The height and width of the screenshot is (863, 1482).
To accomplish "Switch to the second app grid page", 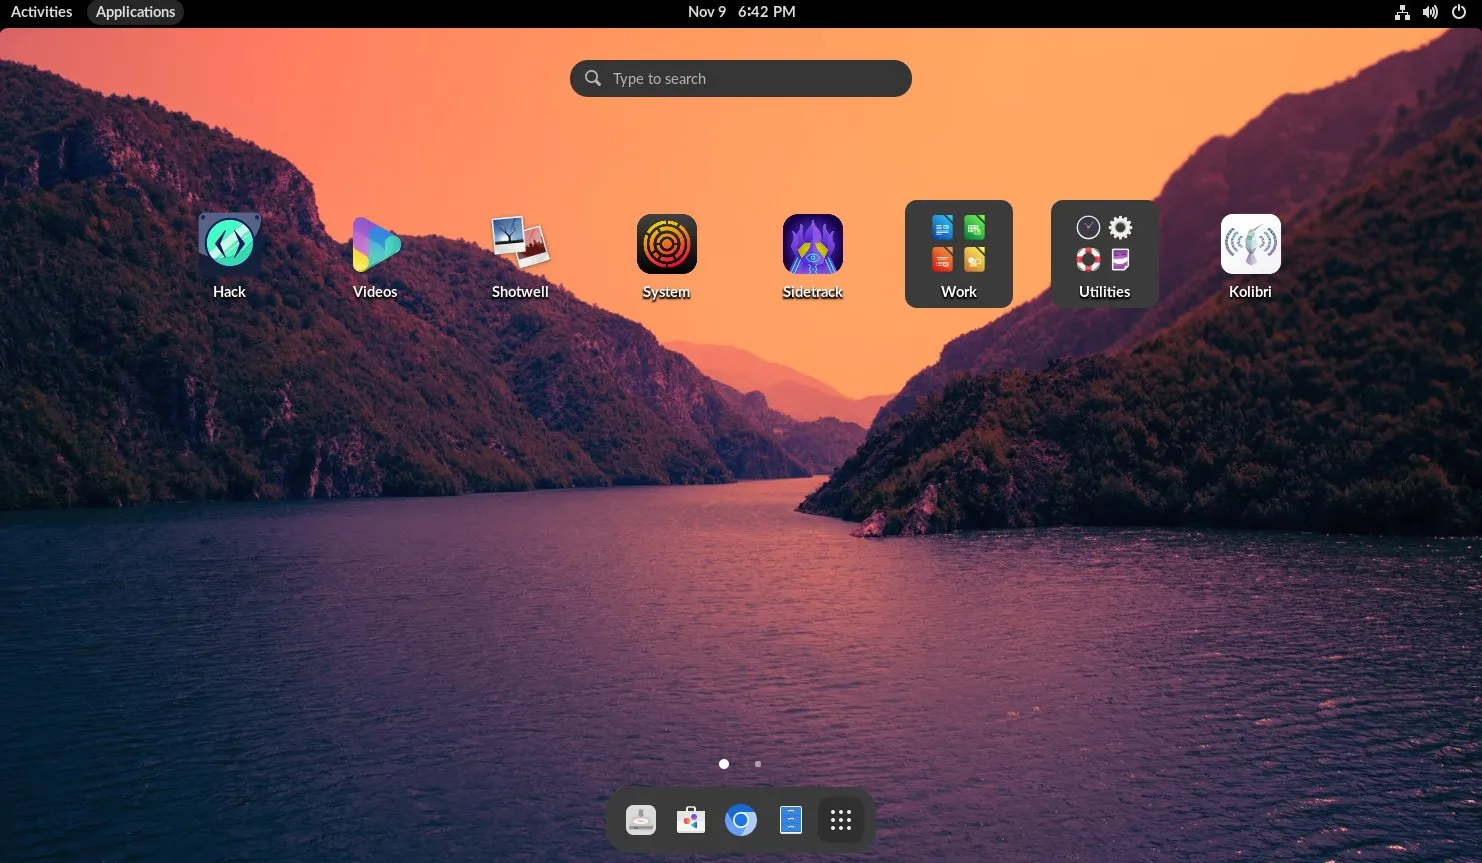I will (x=757, y=763).
